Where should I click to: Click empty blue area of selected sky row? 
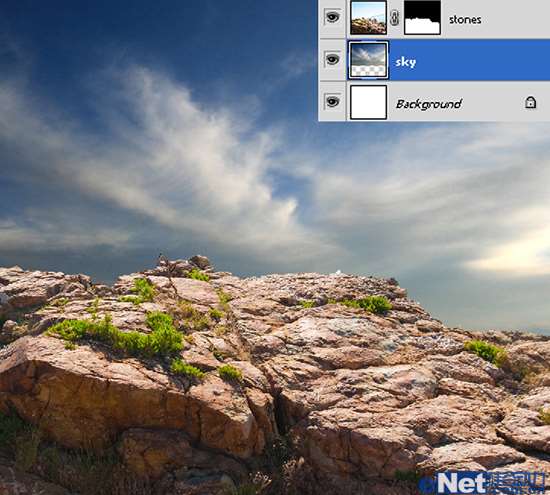click(x=484, y=60)
